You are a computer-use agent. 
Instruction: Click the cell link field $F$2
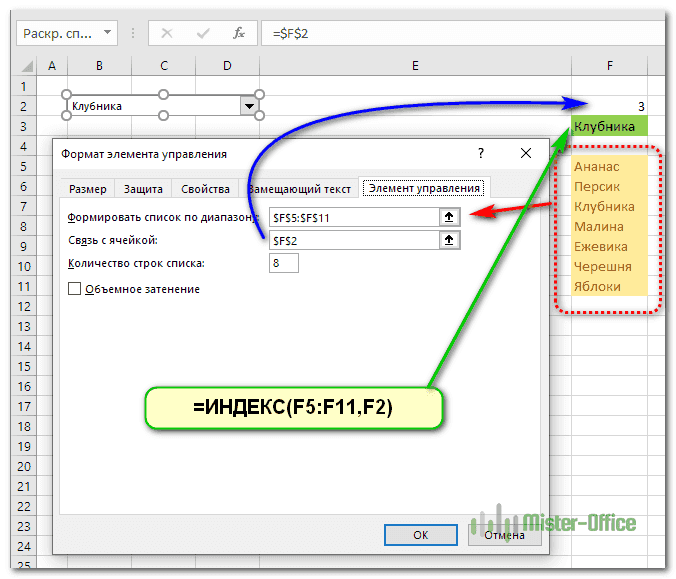pyautogui.click(x=354, y=241)
